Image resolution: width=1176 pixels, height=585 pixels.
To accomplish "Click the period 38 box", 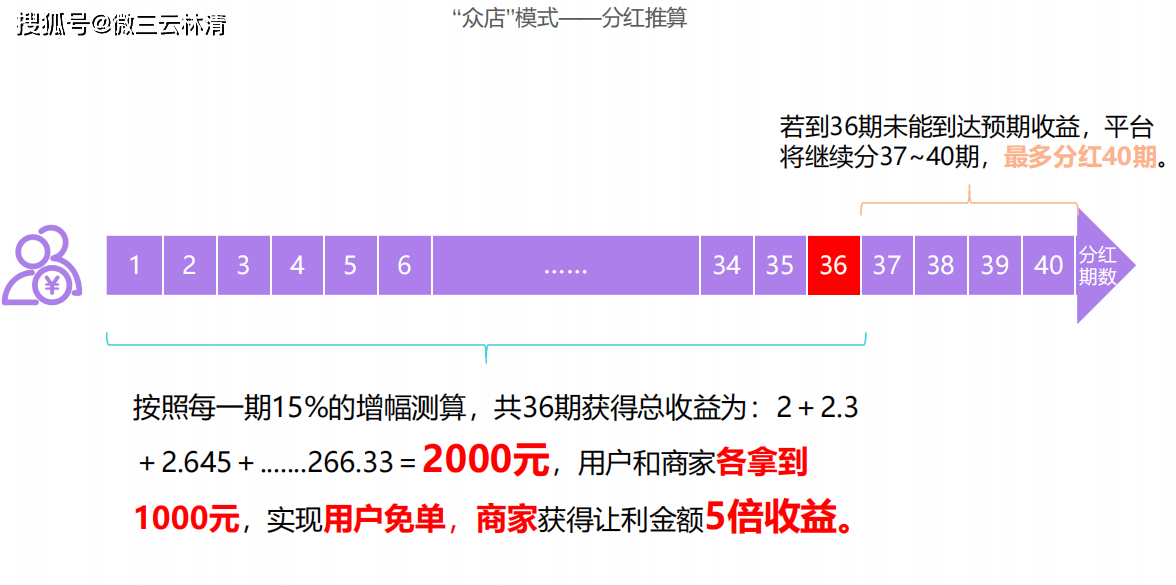I will click(941, 265).
